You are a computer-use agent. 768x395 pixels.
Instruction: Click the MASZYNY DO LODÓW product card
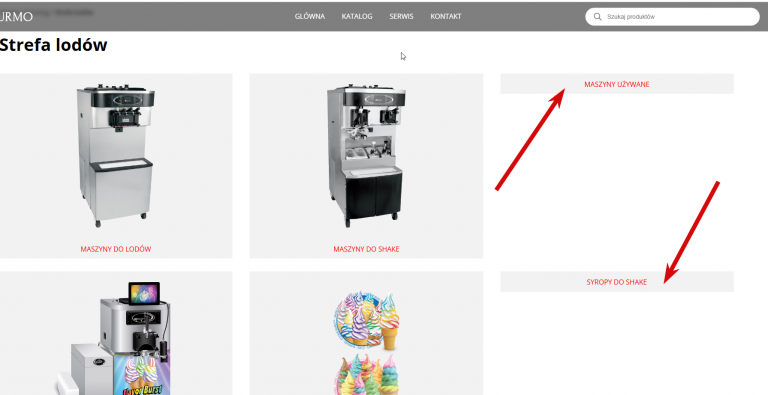[116, 166]
